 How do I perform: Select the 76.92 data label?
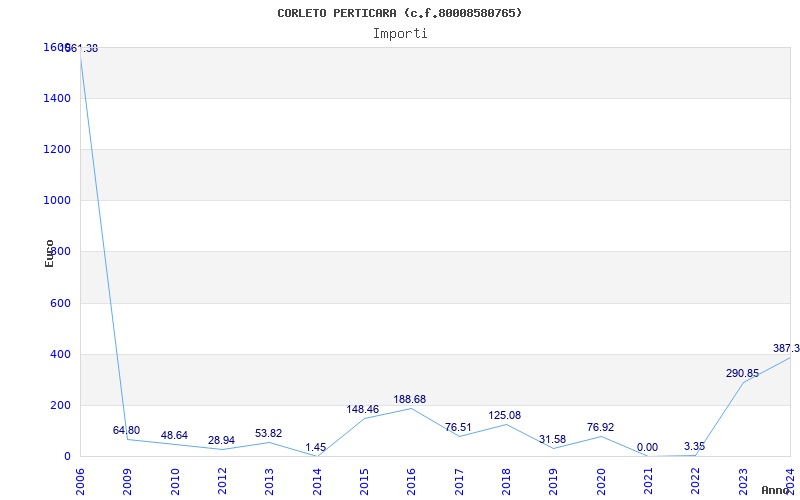601,427
